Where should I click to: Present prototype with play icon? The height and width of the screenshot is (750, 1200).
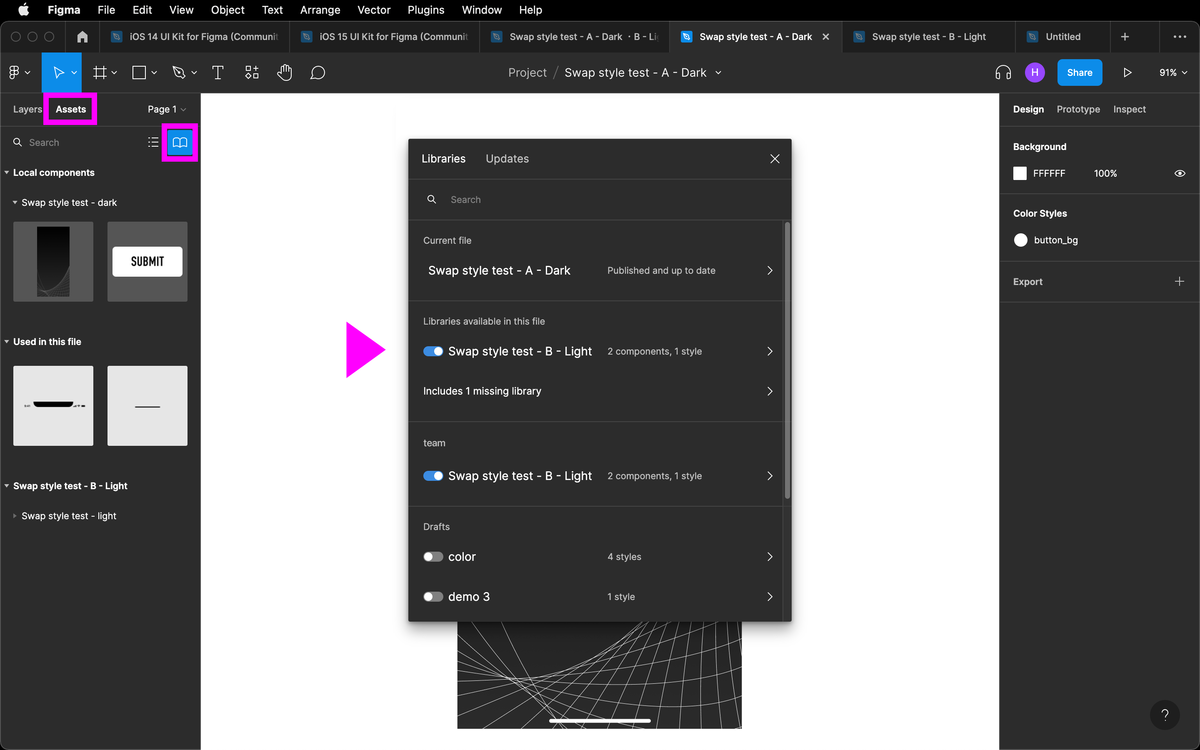coord(1128,73)
